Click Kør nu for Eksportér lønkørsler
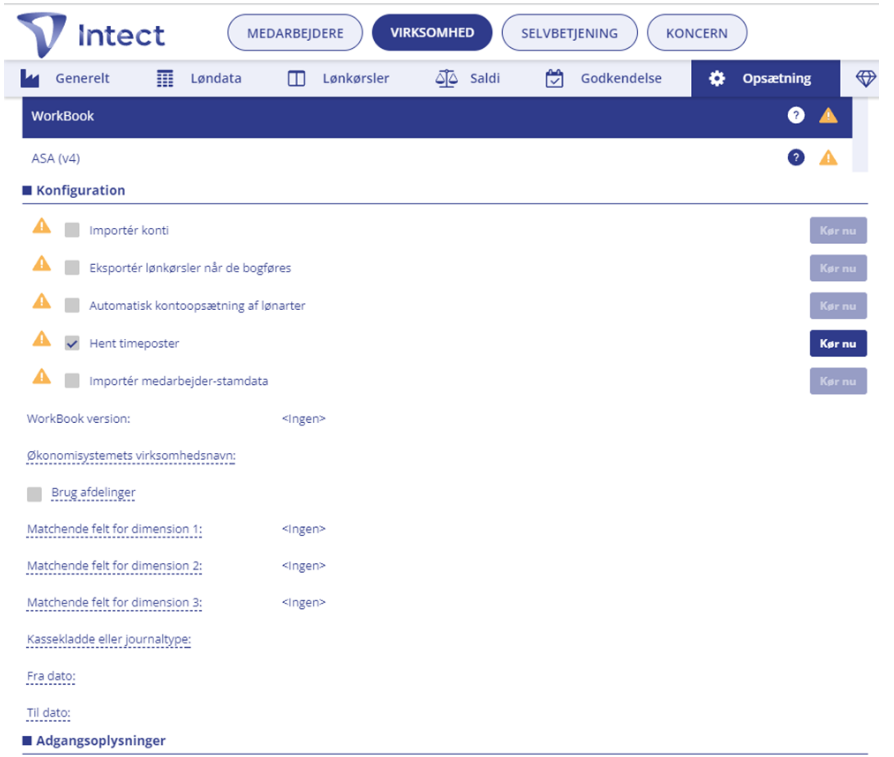894x757 pixels. (838, 268)
